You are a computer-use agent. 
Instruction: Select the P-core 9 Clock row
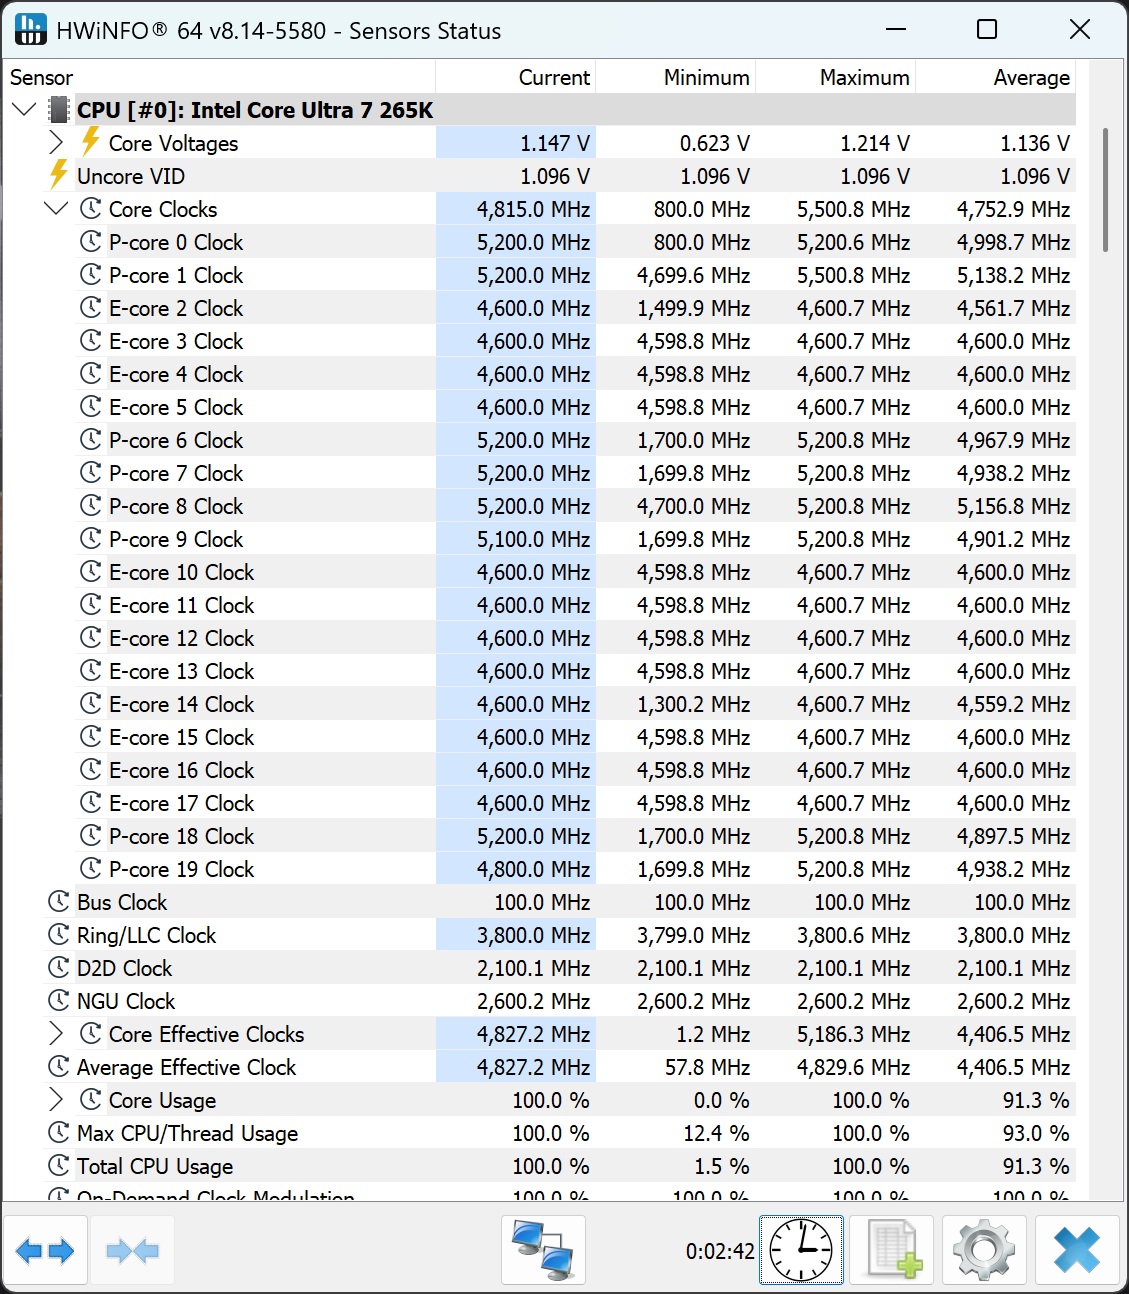tap(176, 539)
